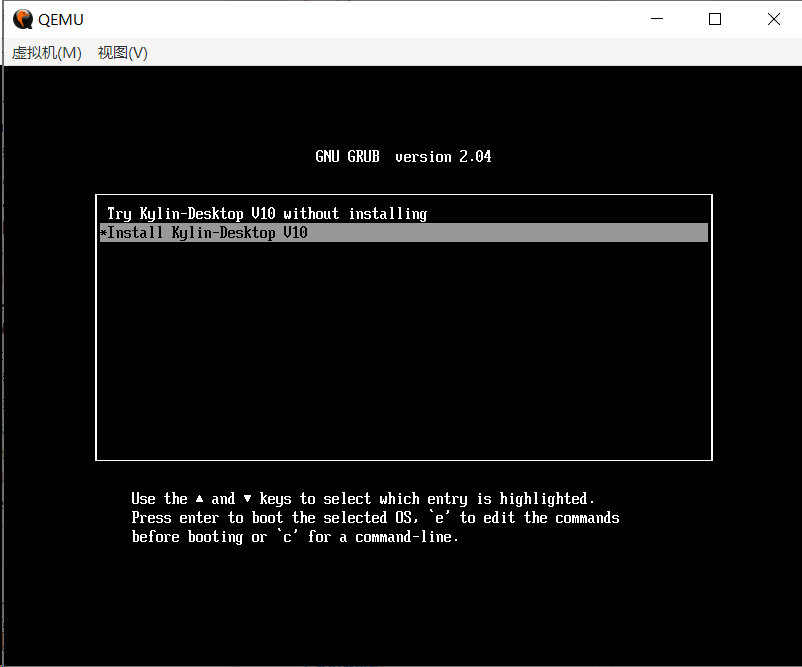Viewport: 802px width, 667px height.
Task: Select the highlighted 'Install Kylin-Desktop V10' entry
Action: [x=208, y=233]
